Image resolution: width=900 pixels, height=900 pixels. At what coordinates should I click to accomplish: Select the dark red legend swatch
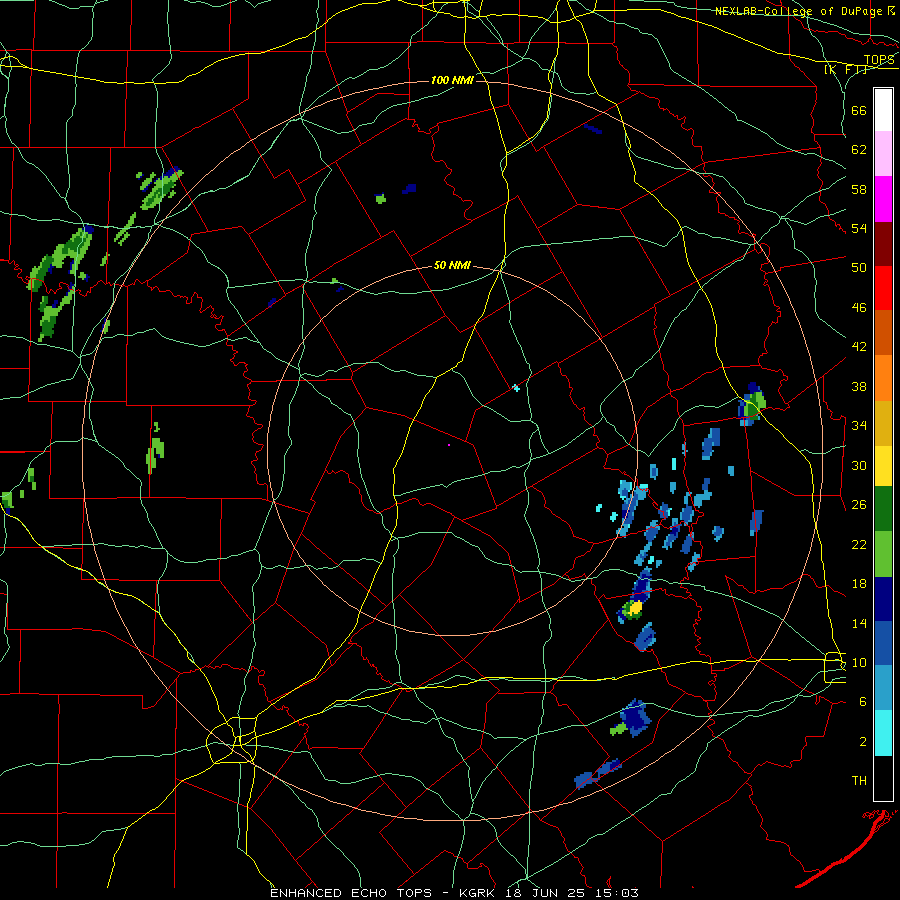[883, 244]
